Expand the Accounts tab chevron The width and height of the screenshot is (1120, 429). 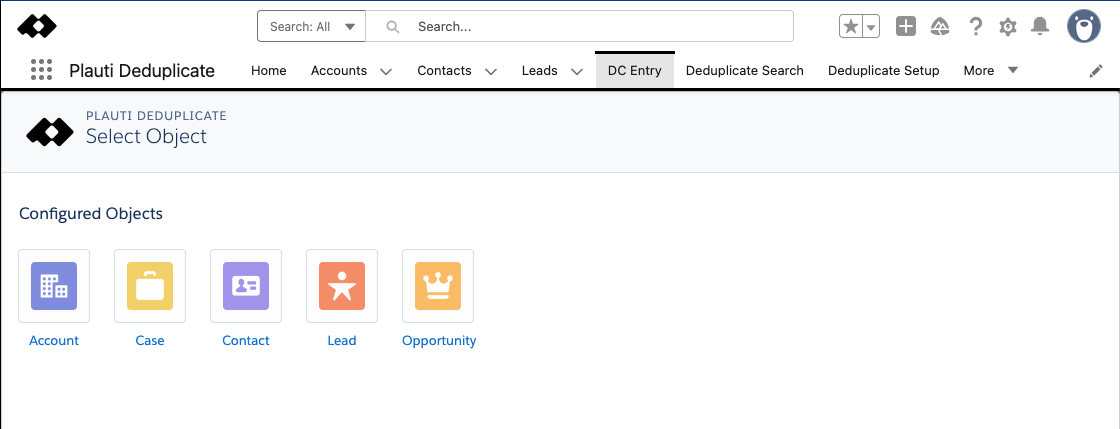click(386, 71)
